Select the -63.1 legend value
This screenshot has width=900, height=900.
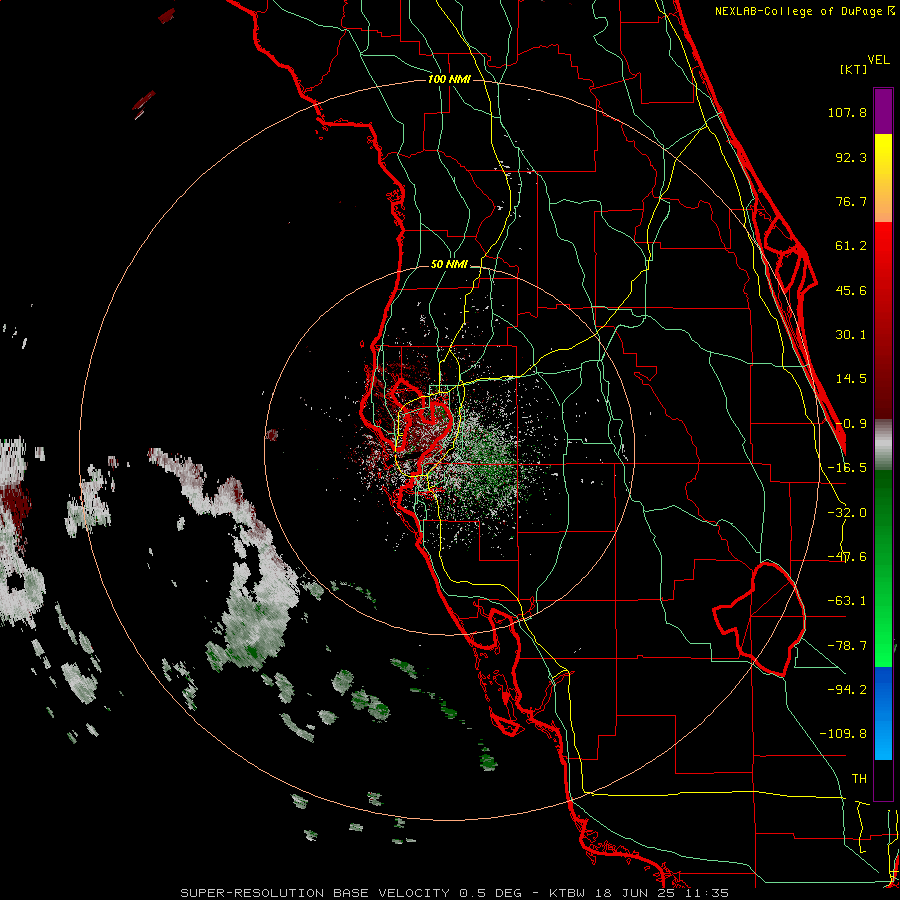coord(847,601)
